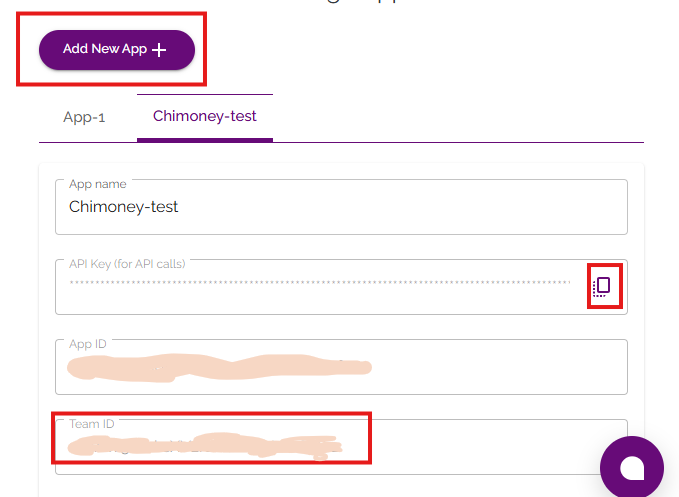Click the "App name" field label
The image size is (679, 497).
click(x=99, y=184)
